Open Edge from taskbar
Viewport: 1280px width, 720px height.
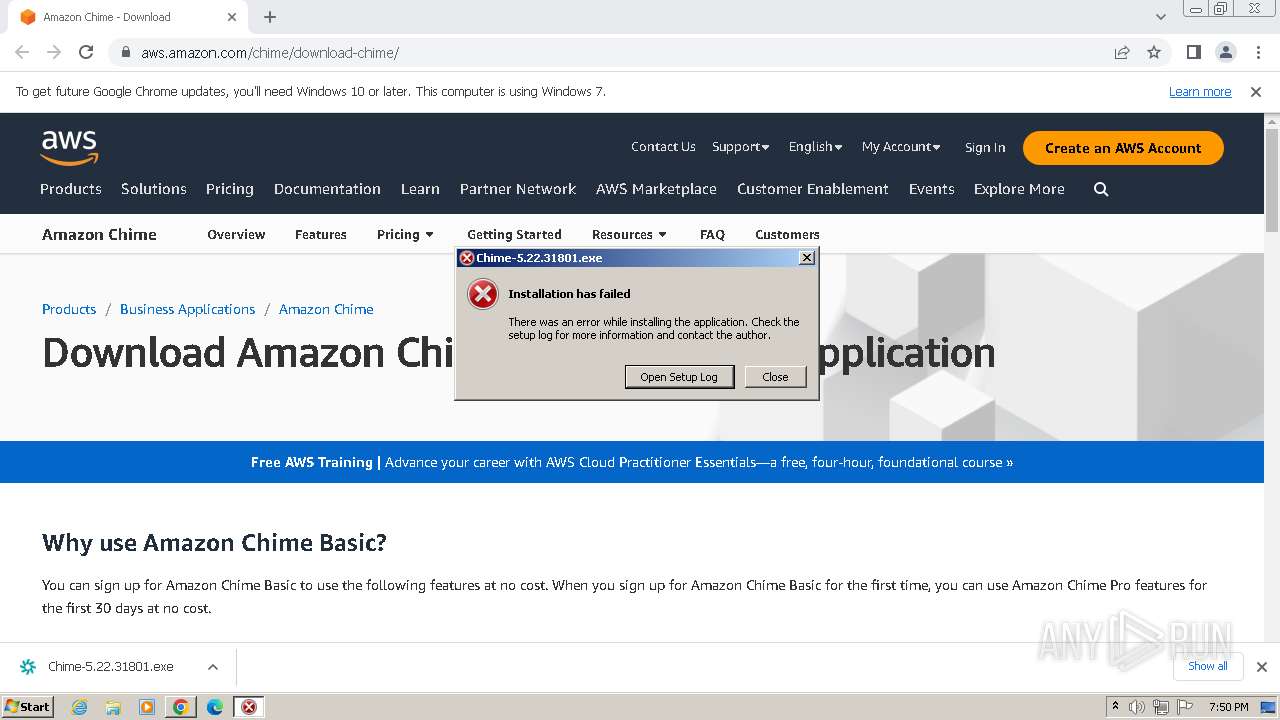pos(214,707)
